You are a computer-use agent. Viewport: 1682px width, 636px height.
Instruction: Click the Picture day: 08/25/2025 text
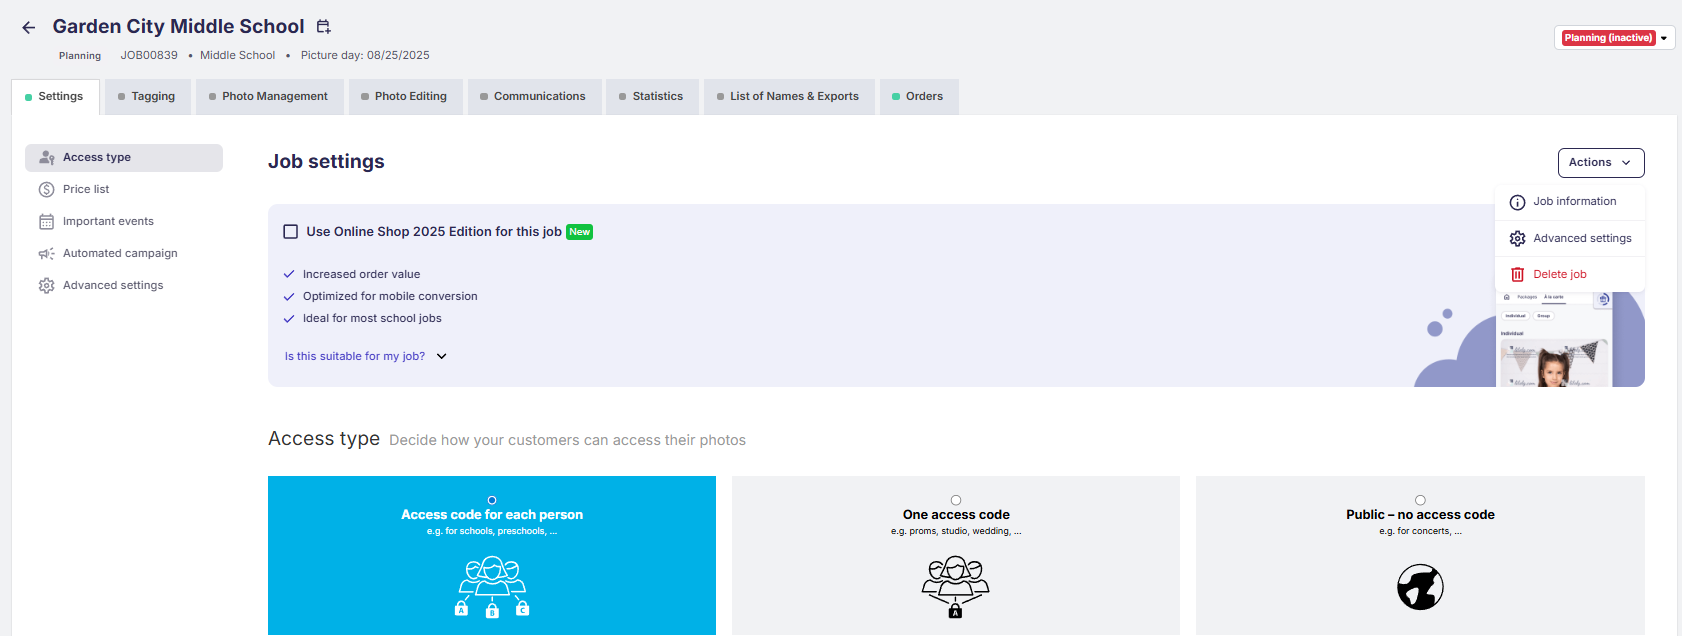coord(365,56)
